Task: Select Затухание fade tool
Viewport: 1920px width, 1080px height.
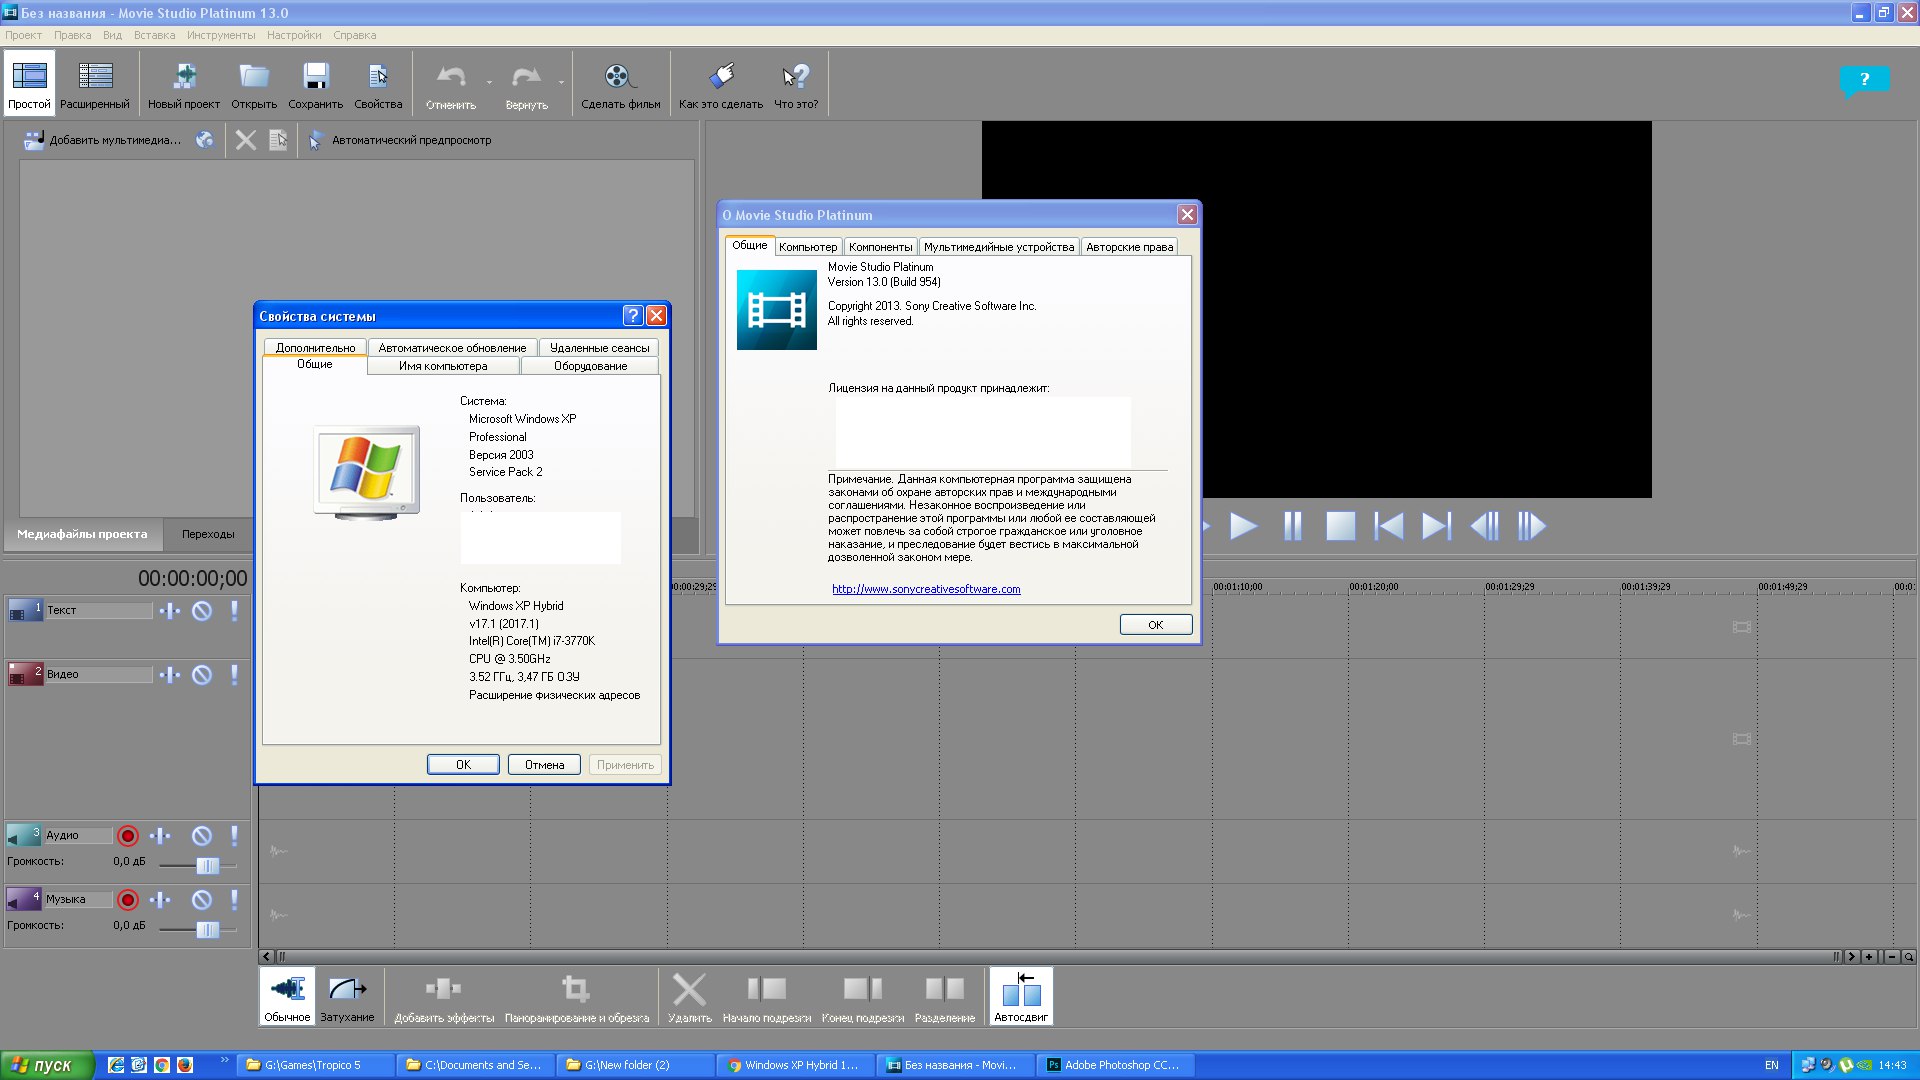Action: point(347,996)
